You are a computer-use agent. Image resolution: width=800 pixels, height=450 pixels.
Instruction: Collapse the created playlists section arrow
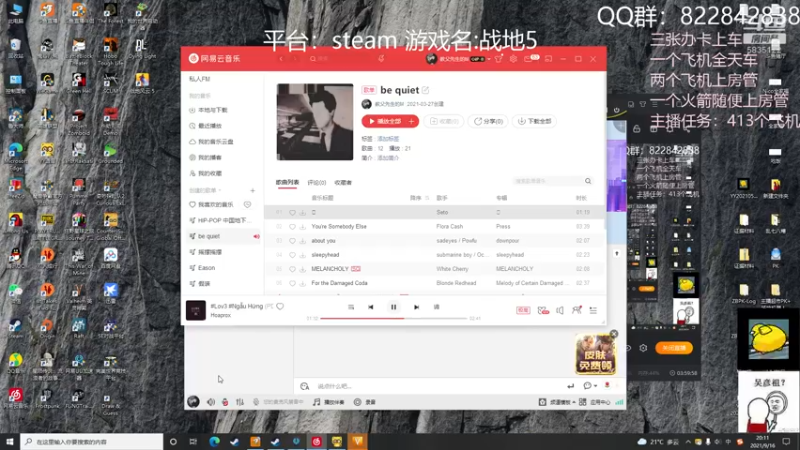point(219,190)
